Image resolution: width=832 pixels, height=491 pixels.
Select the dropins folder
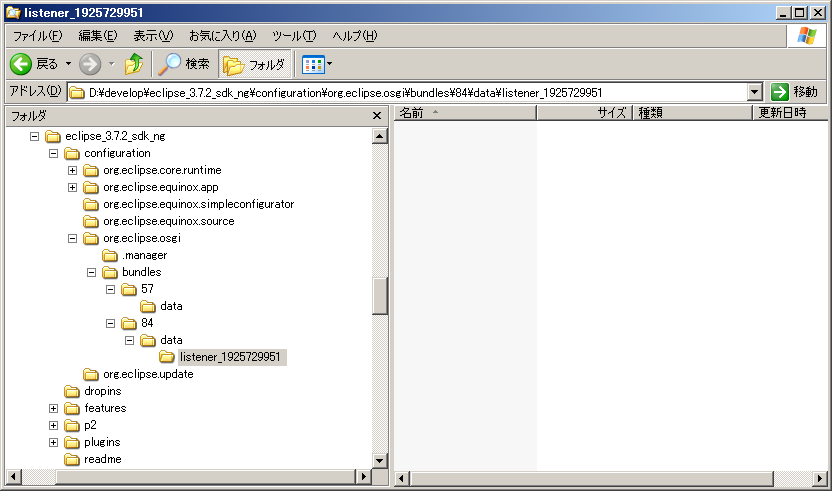click(x=102, y=391)
